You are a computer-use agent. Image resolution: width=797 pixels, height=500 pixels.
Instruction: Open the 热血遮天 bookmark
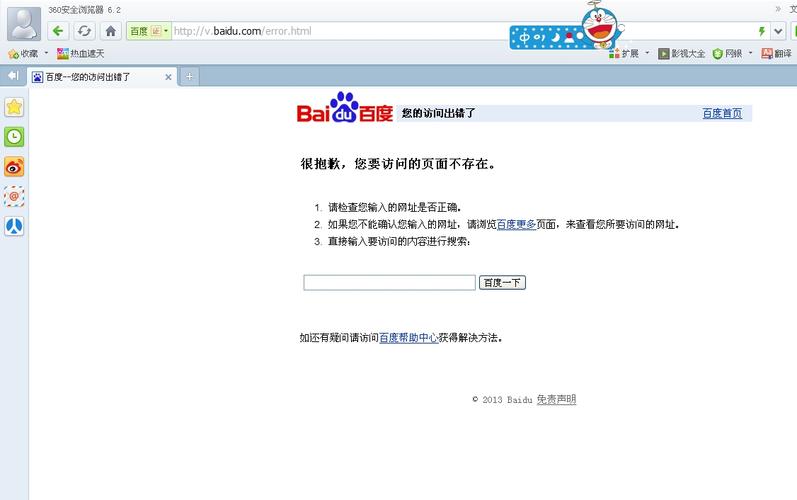(x=80, y=53)
